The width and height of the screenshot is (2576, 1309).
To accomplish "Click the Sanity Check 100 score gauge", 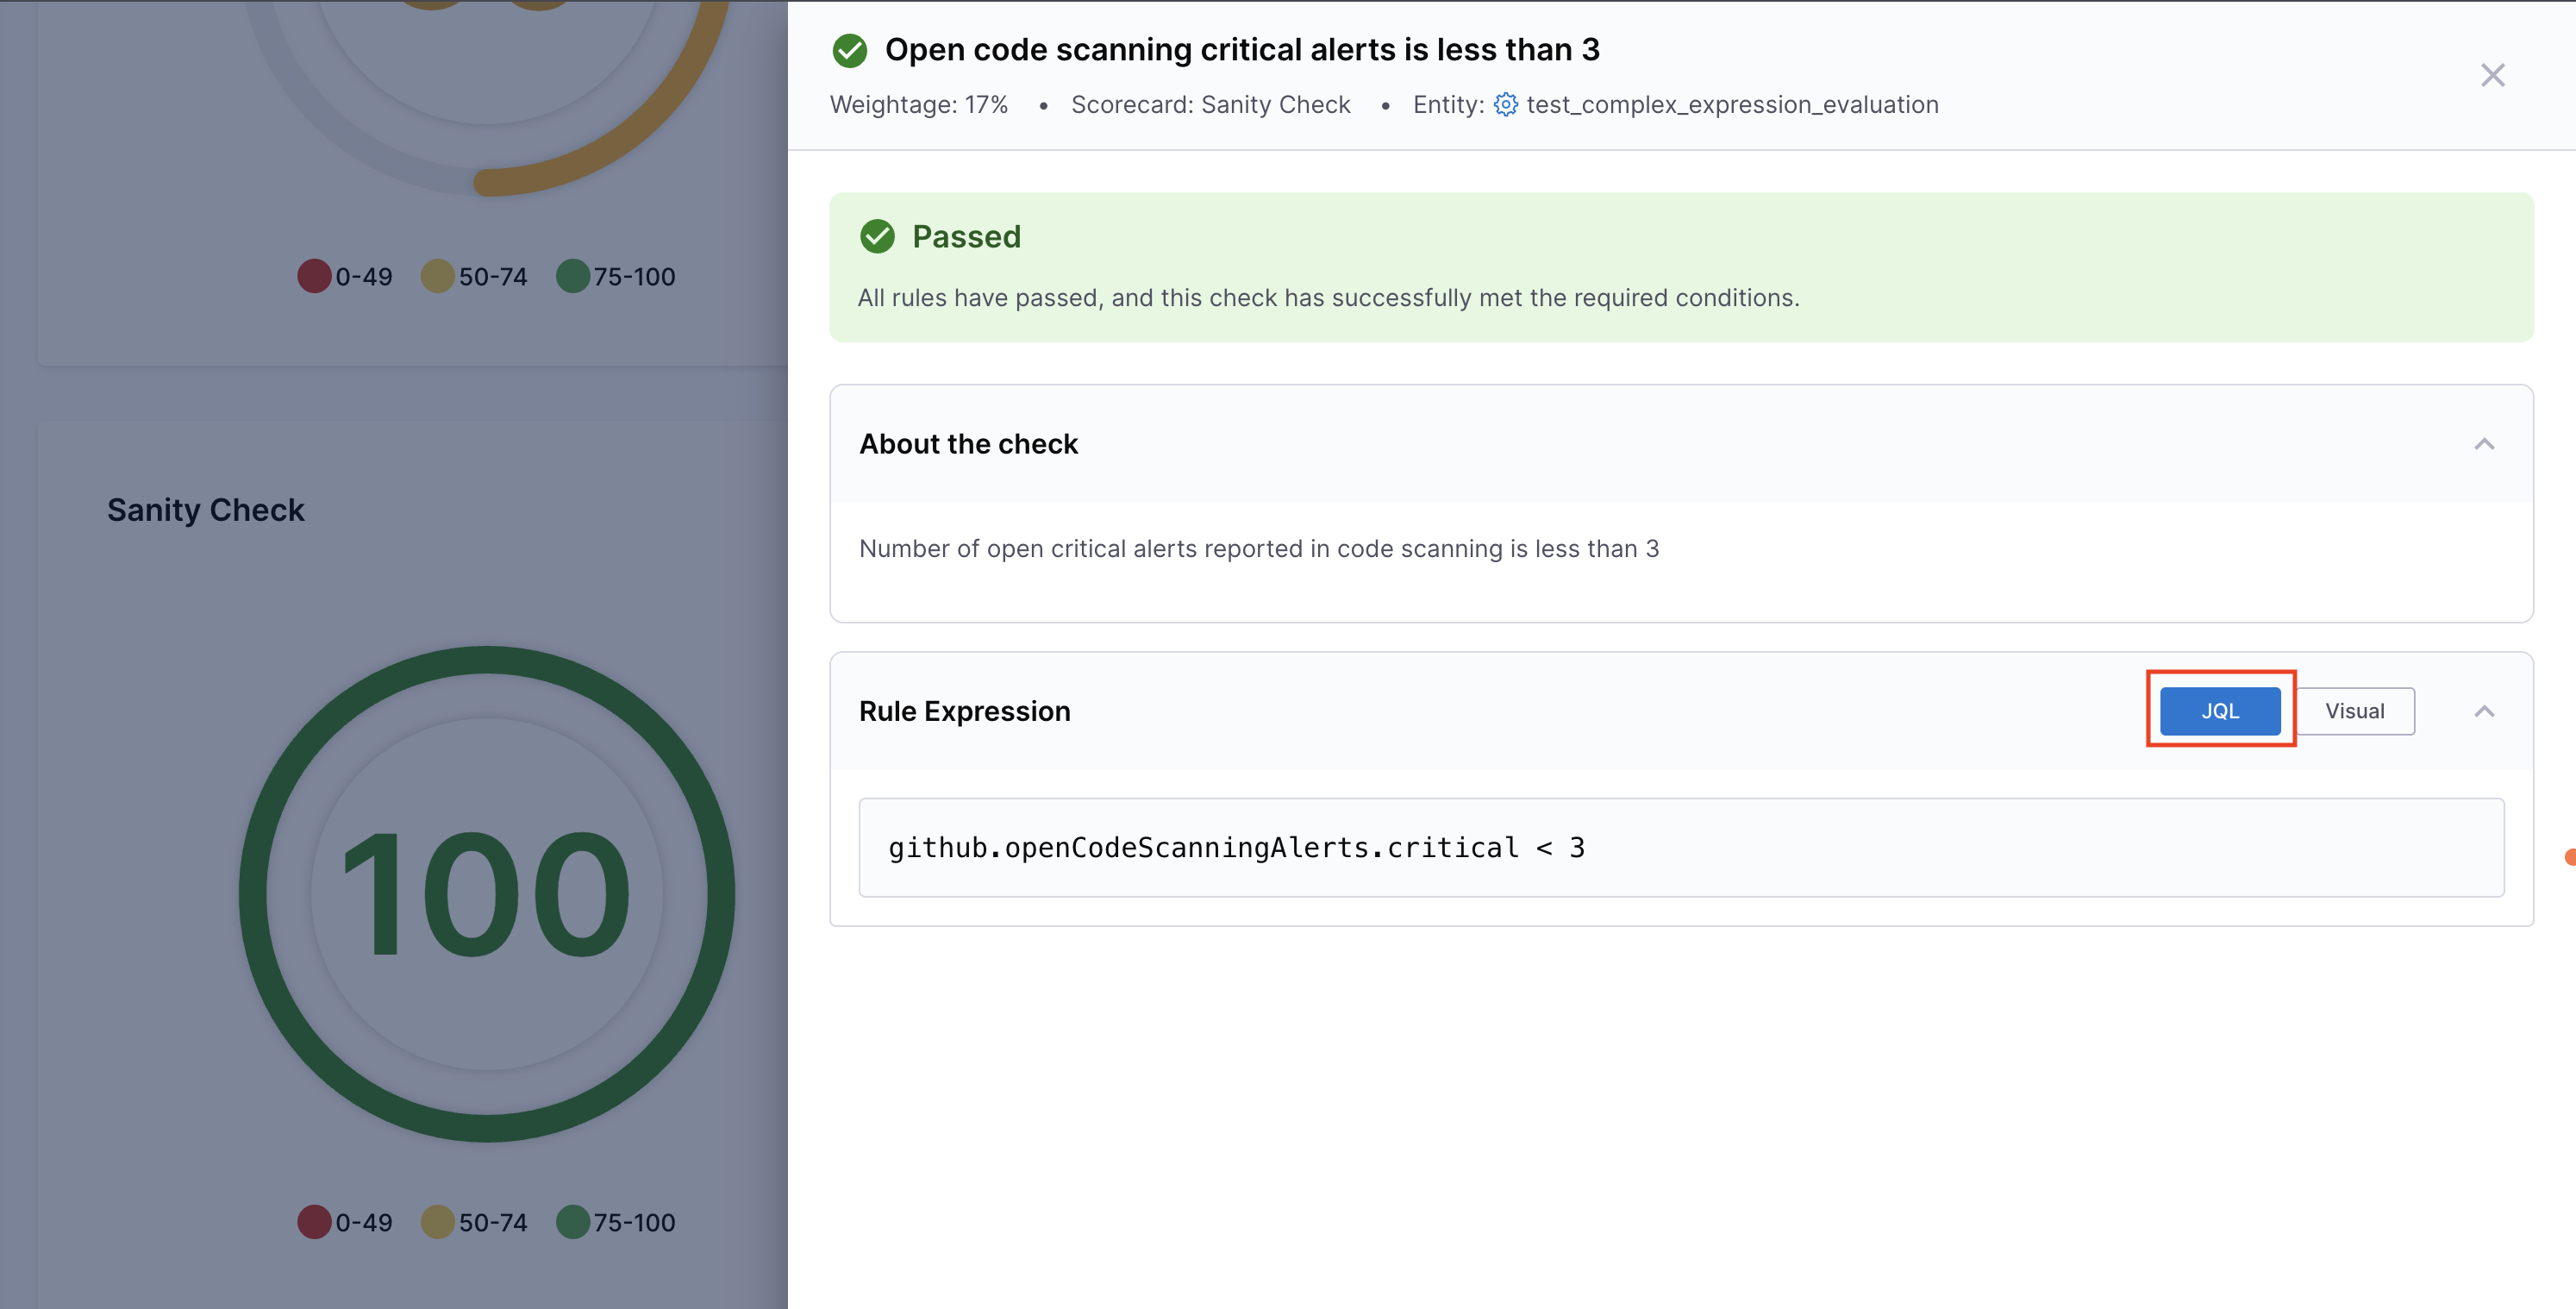I will (487, 893).
